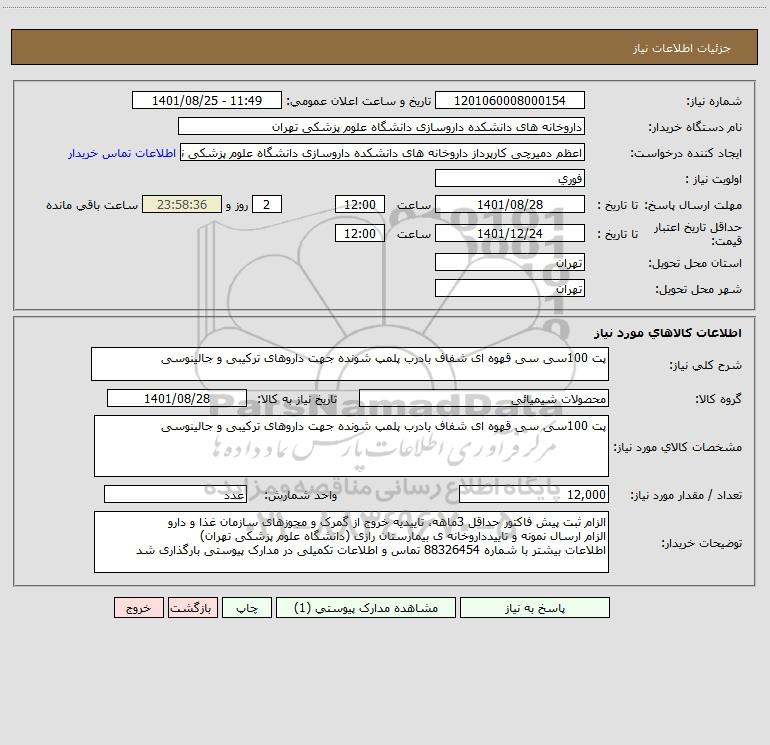The image size is (770, 745).
Task: Click the announcement date 1401/08/25 - 11:49 field
Action: [207, 100]
